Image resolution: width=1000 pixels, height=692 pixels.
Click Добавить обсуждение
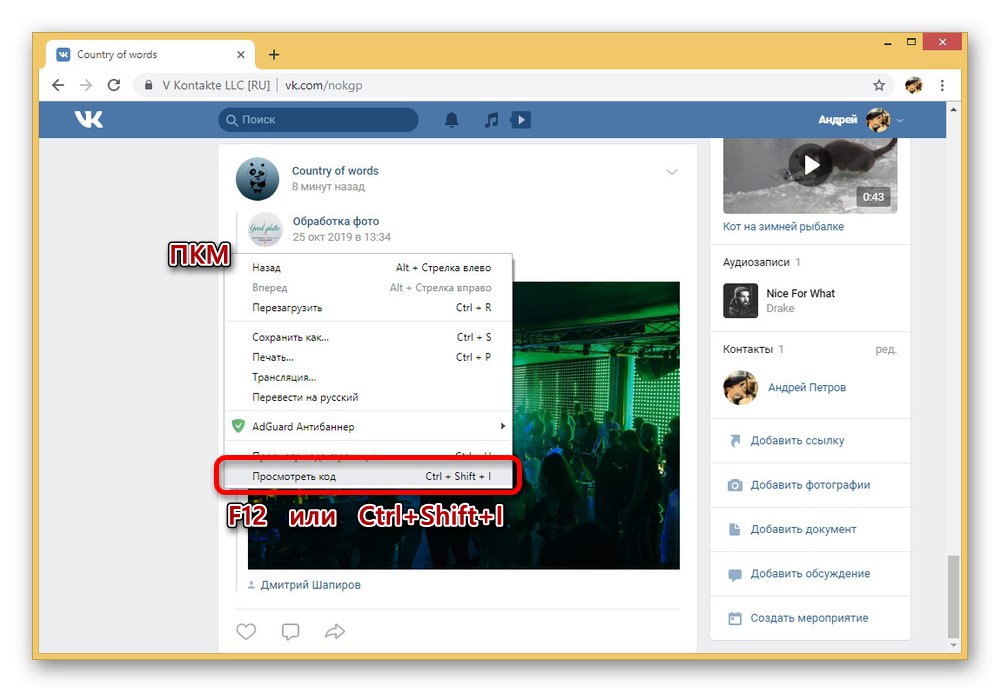click(810, 573)
